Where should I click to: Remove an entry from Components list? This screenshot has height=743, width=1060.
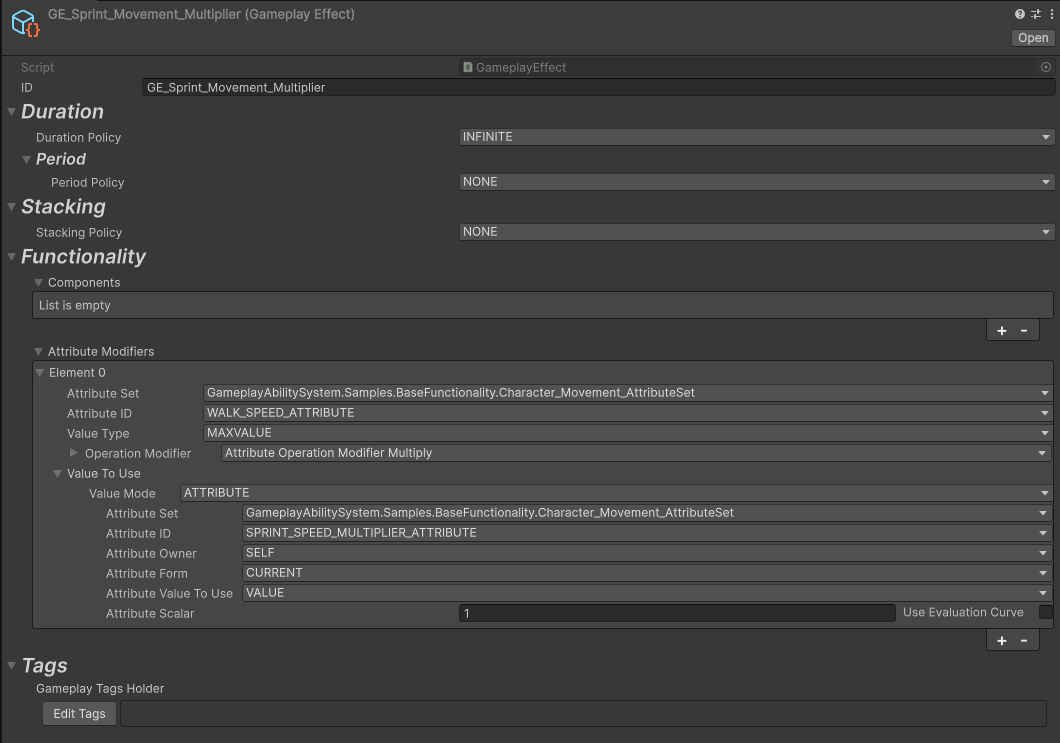pos(1024,330)
